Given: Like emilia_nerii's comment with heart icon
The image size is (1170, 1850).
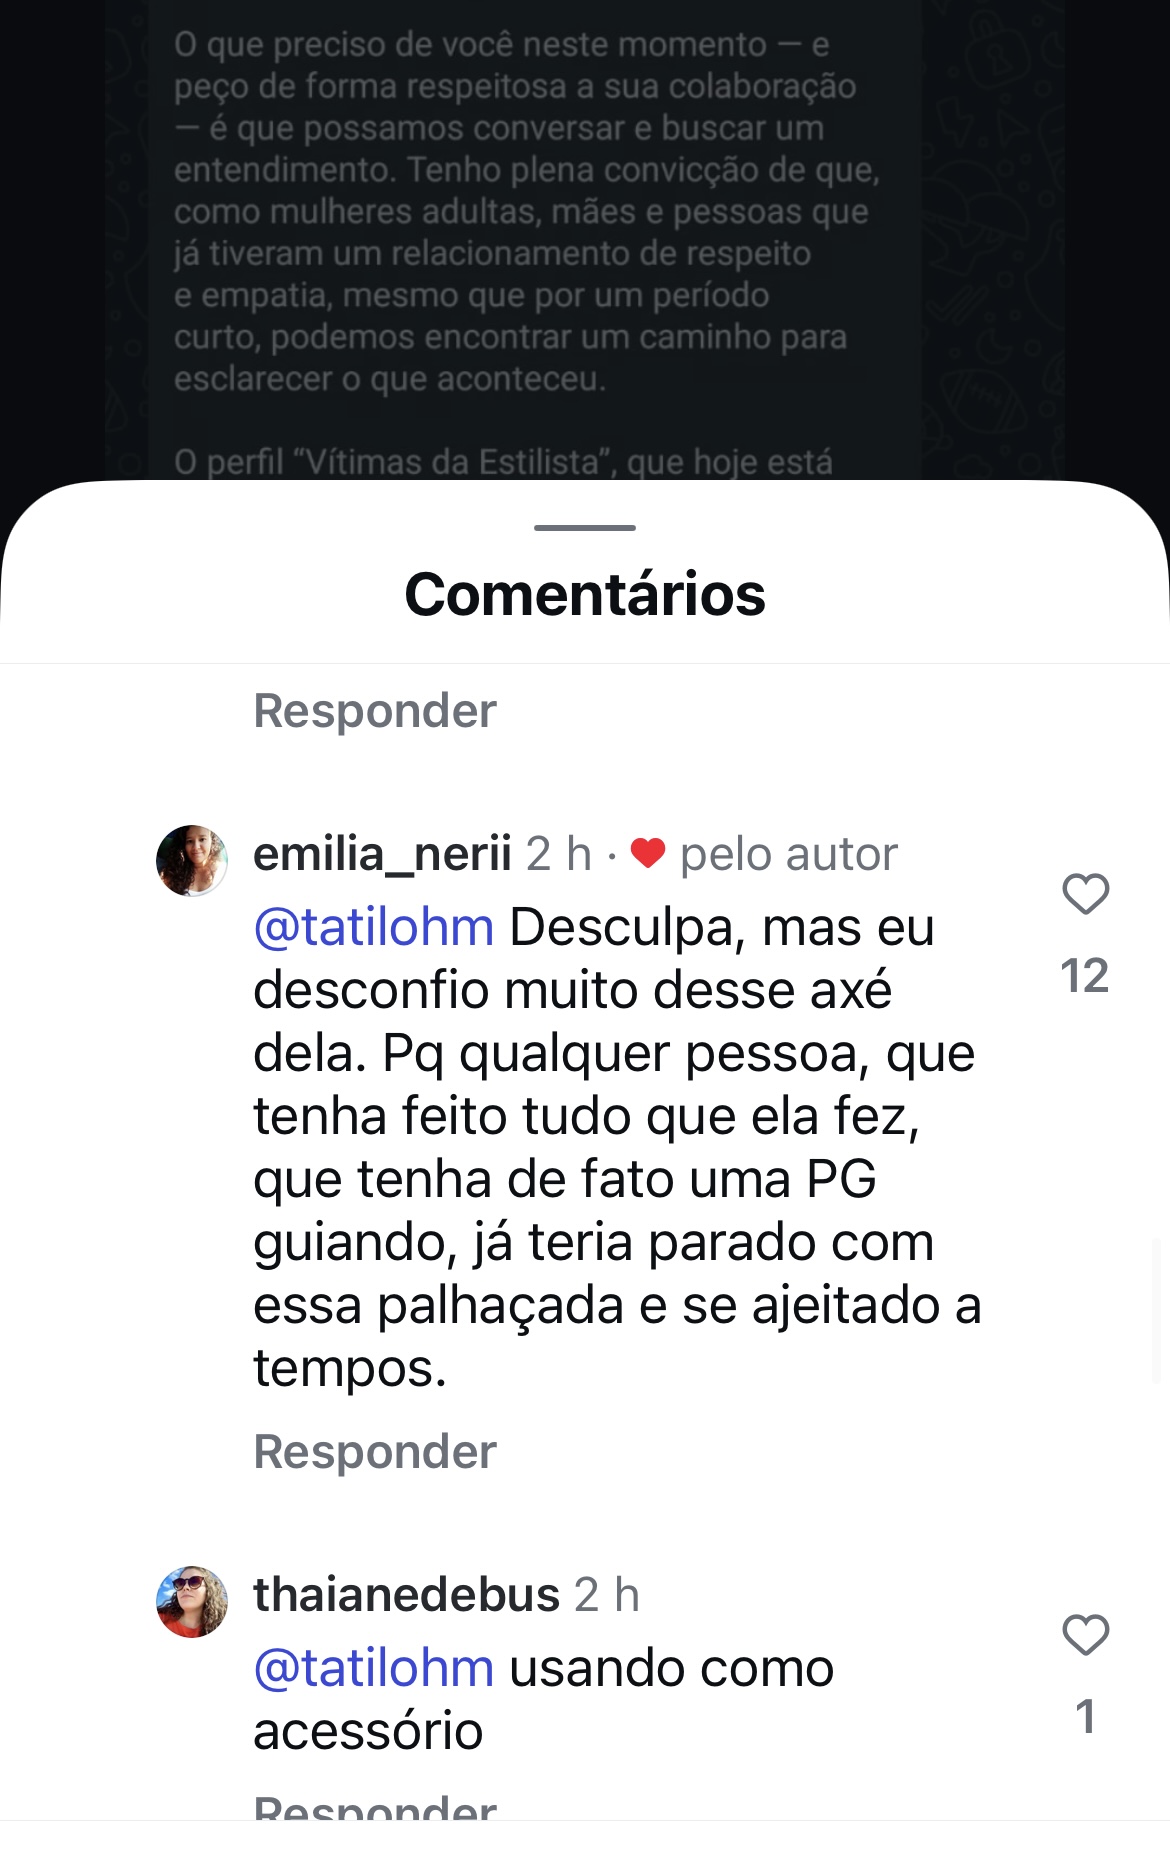Looking at the screenshot, I should (x=1085, y=894).
